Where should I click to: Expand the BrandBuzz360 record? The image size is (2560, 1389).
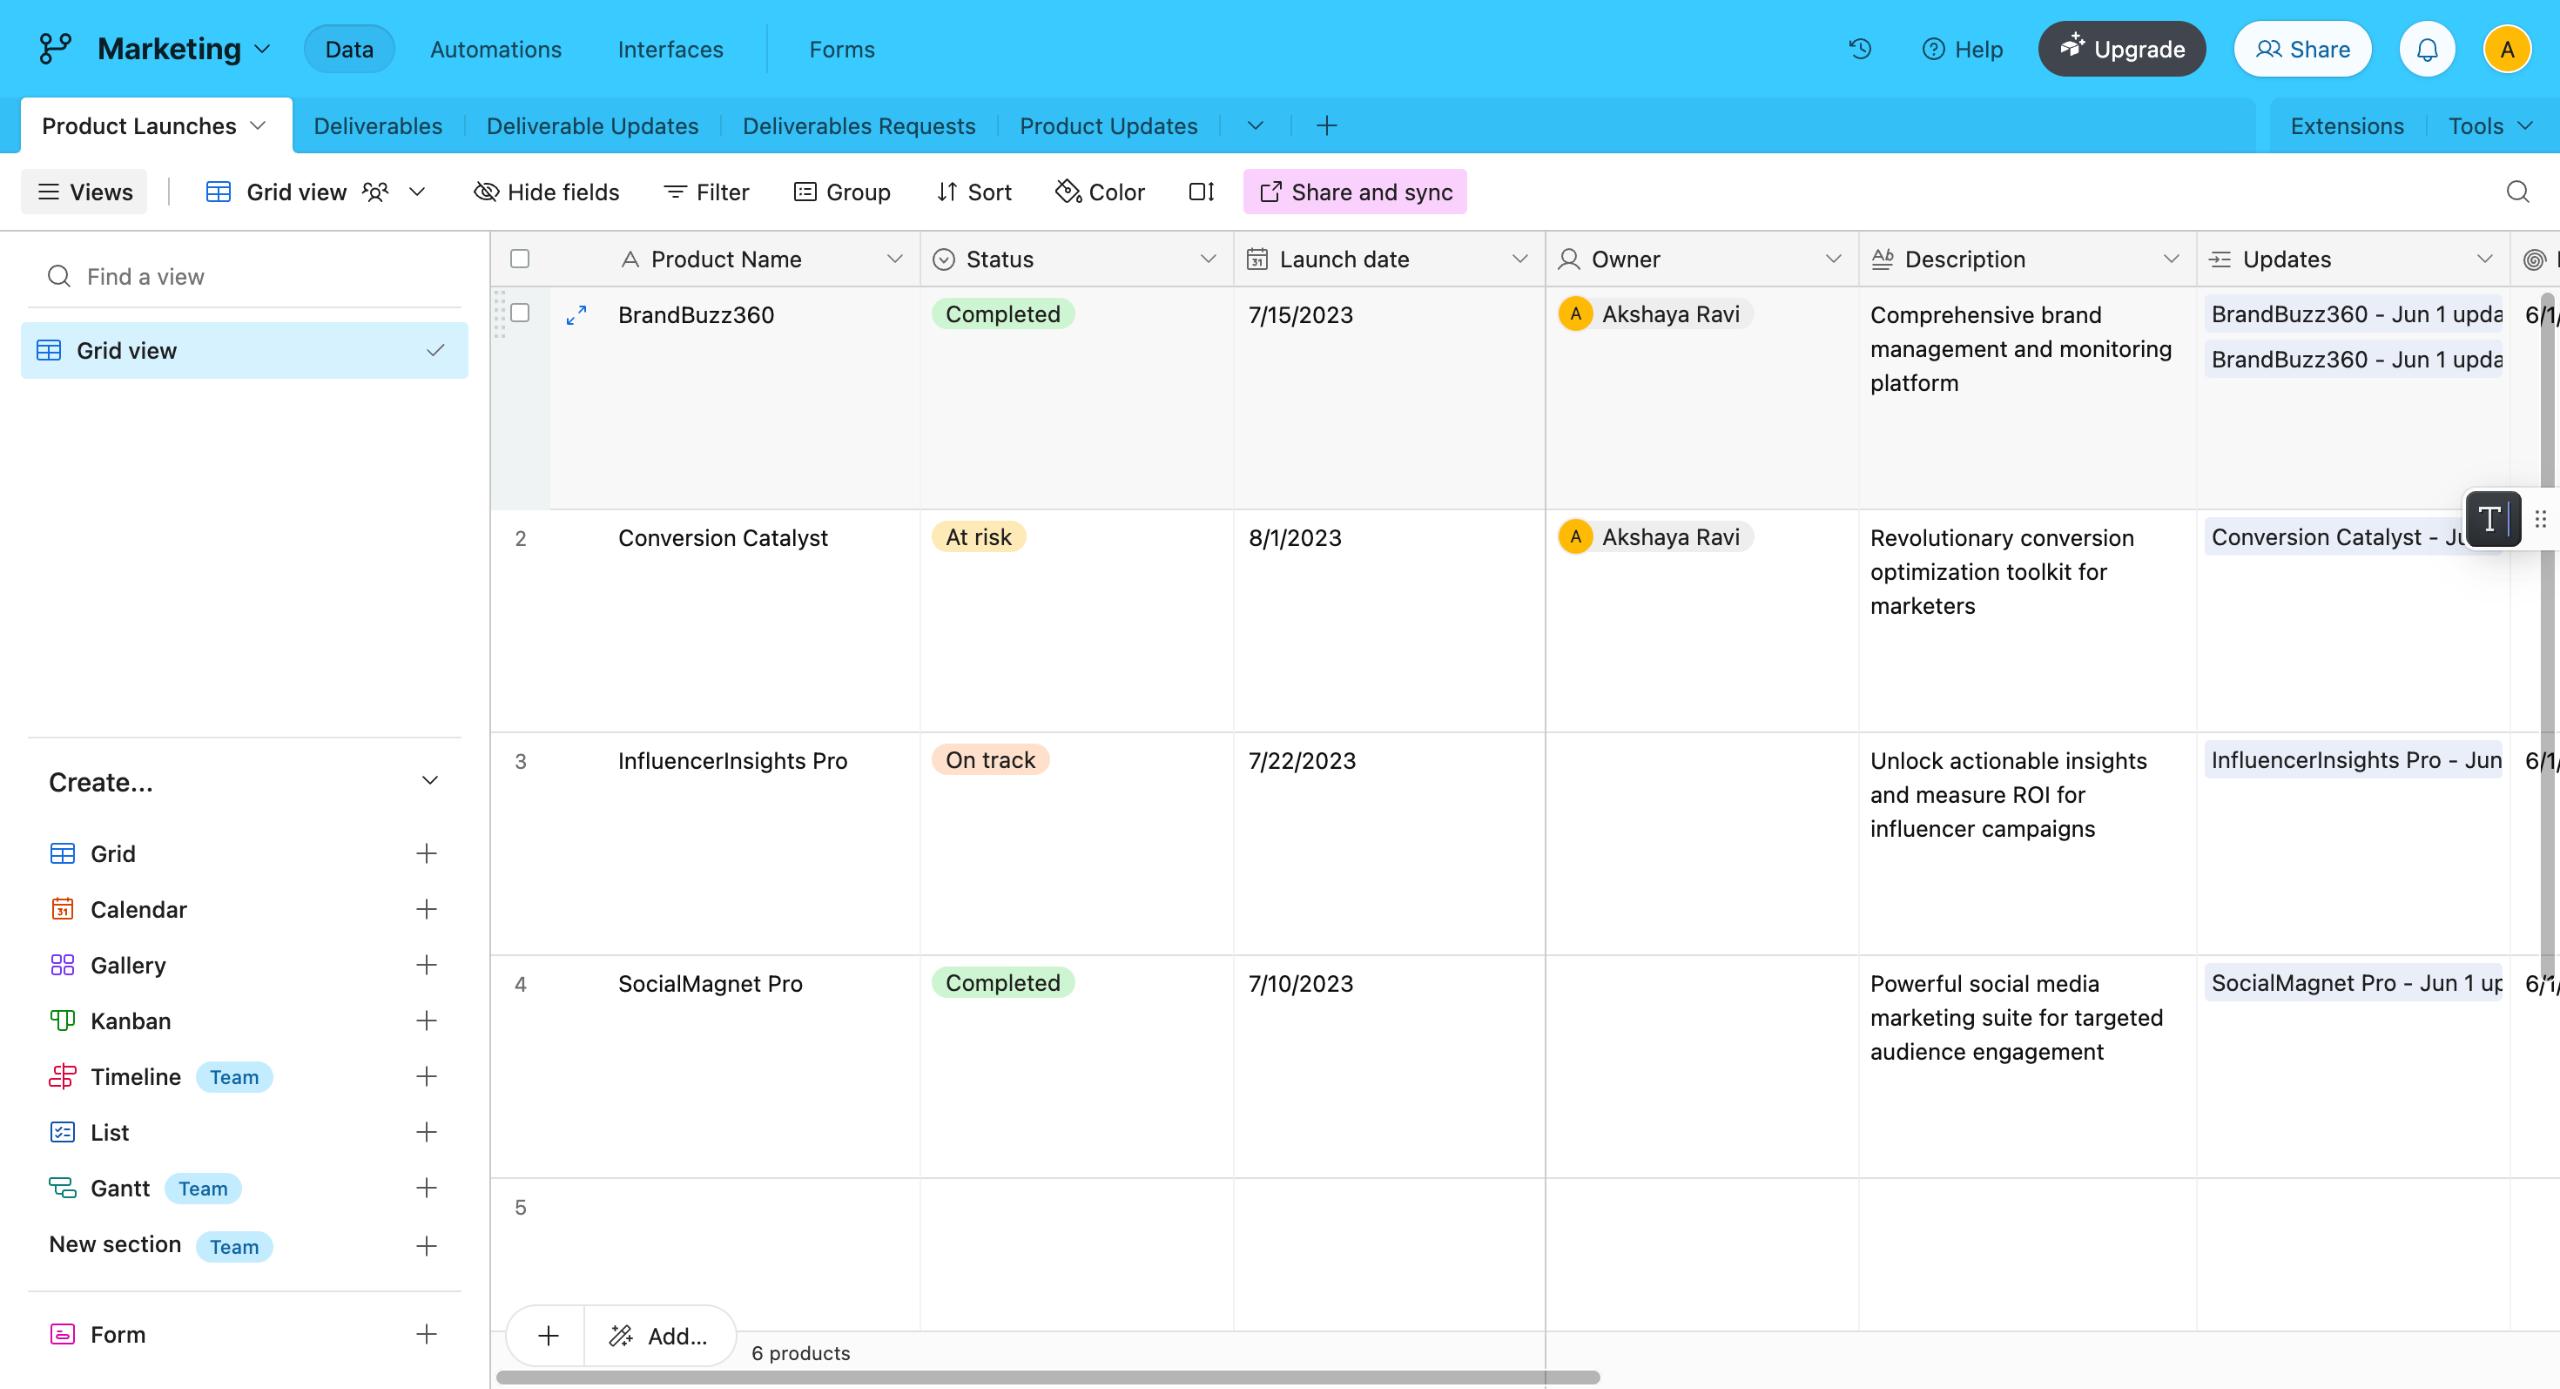pos(576,315)
